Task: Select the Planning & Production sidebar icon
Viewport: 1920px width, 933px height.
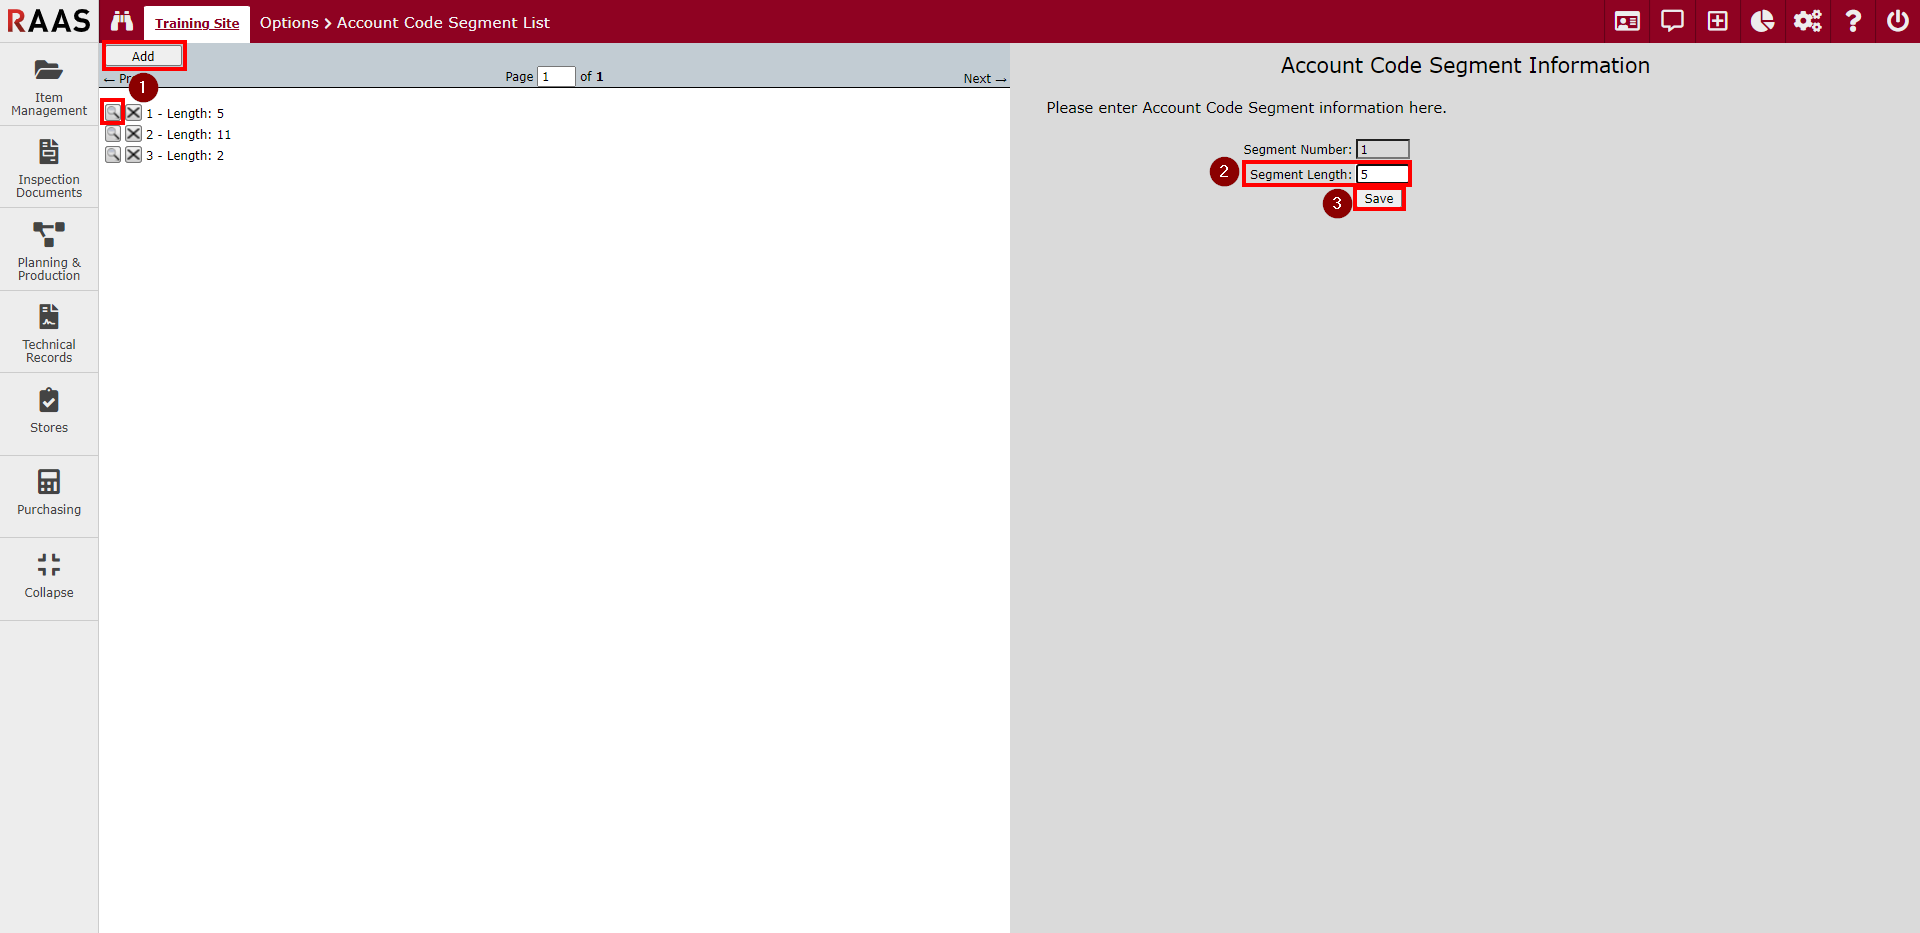Action: click(48, 248)
